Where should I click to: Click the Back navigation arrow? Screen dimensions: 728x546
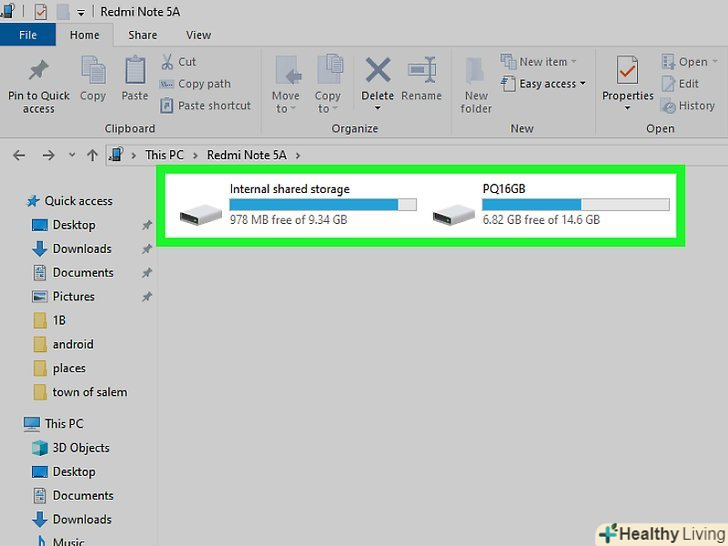19,155
